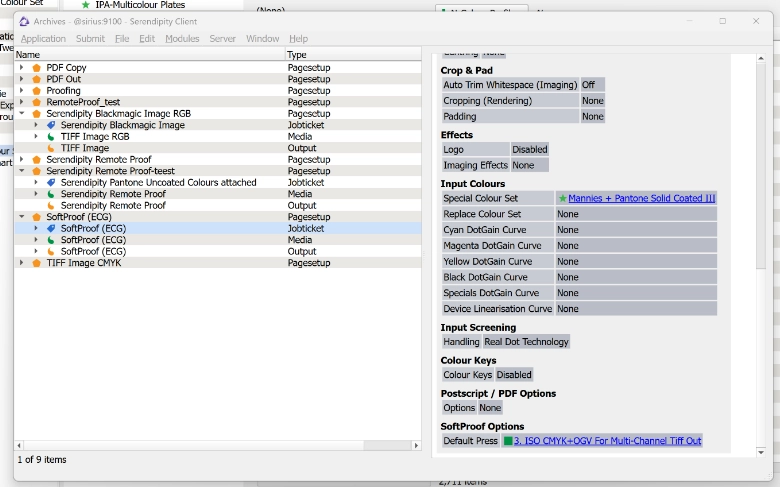Open the Modules menu
Viewport: 780px width, 487px height.
click(182, 39)
